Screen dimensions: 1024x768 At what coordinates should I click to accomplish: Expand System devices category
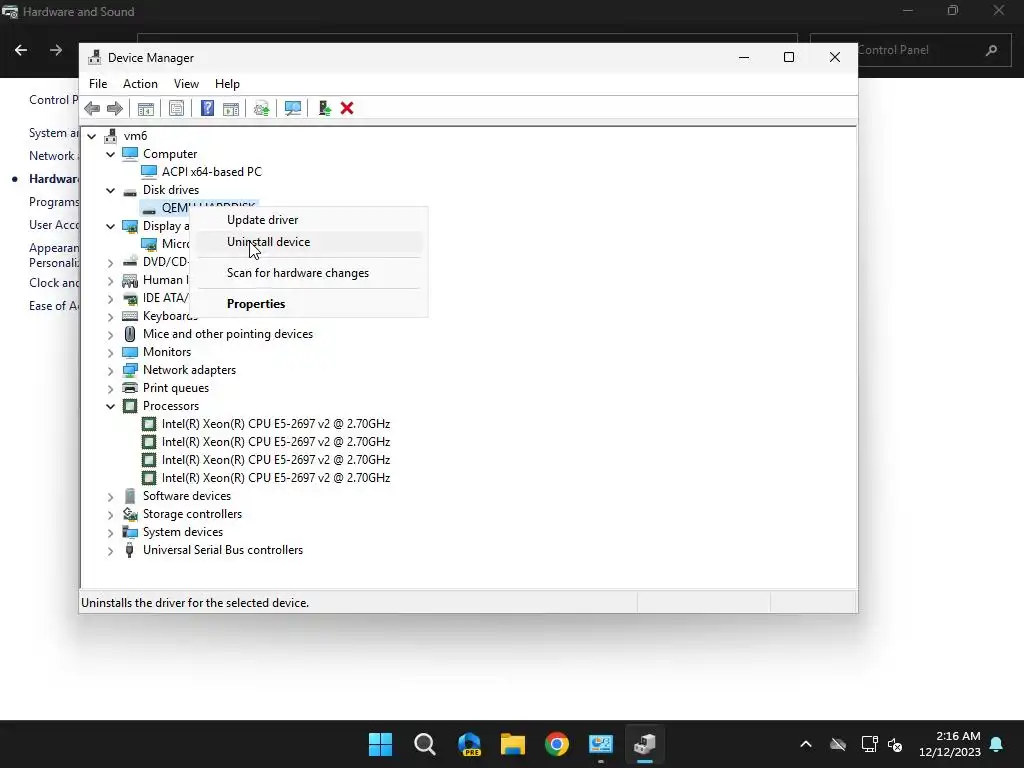[110, 532]
